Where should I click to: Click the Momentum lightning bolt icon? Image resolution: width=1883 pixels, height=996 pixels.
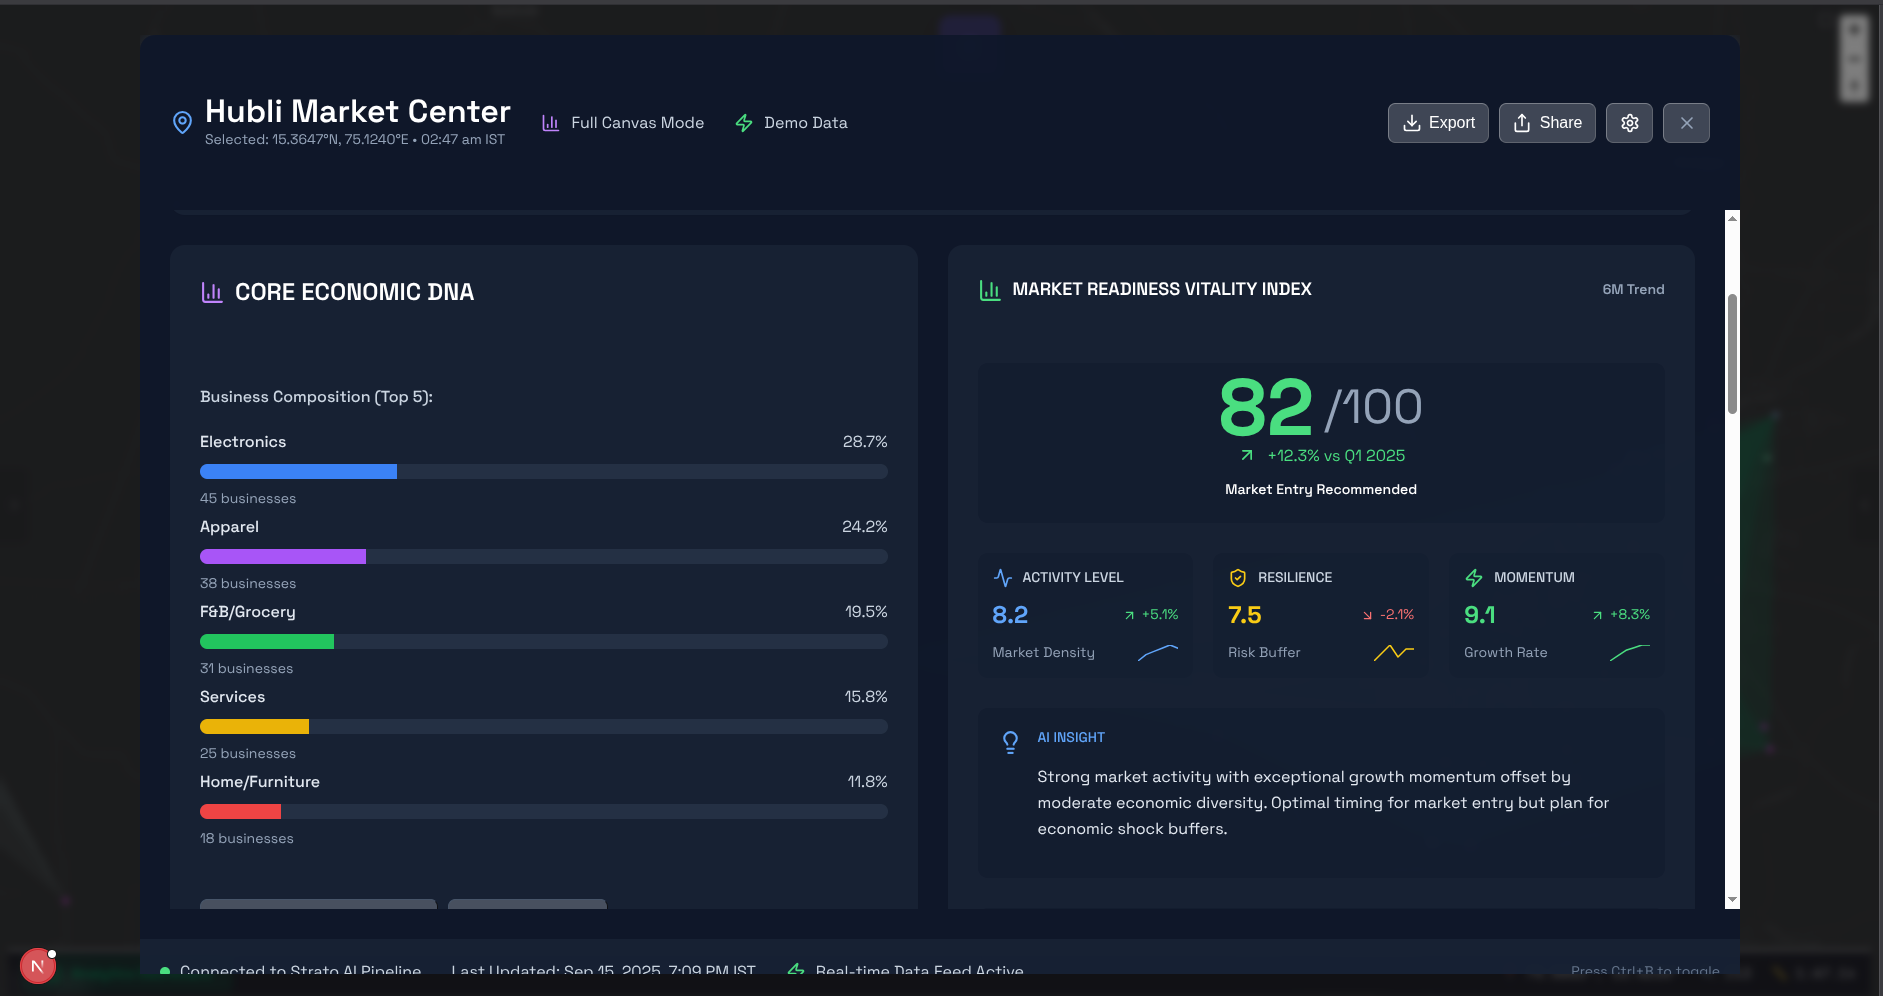[1473, 577]
